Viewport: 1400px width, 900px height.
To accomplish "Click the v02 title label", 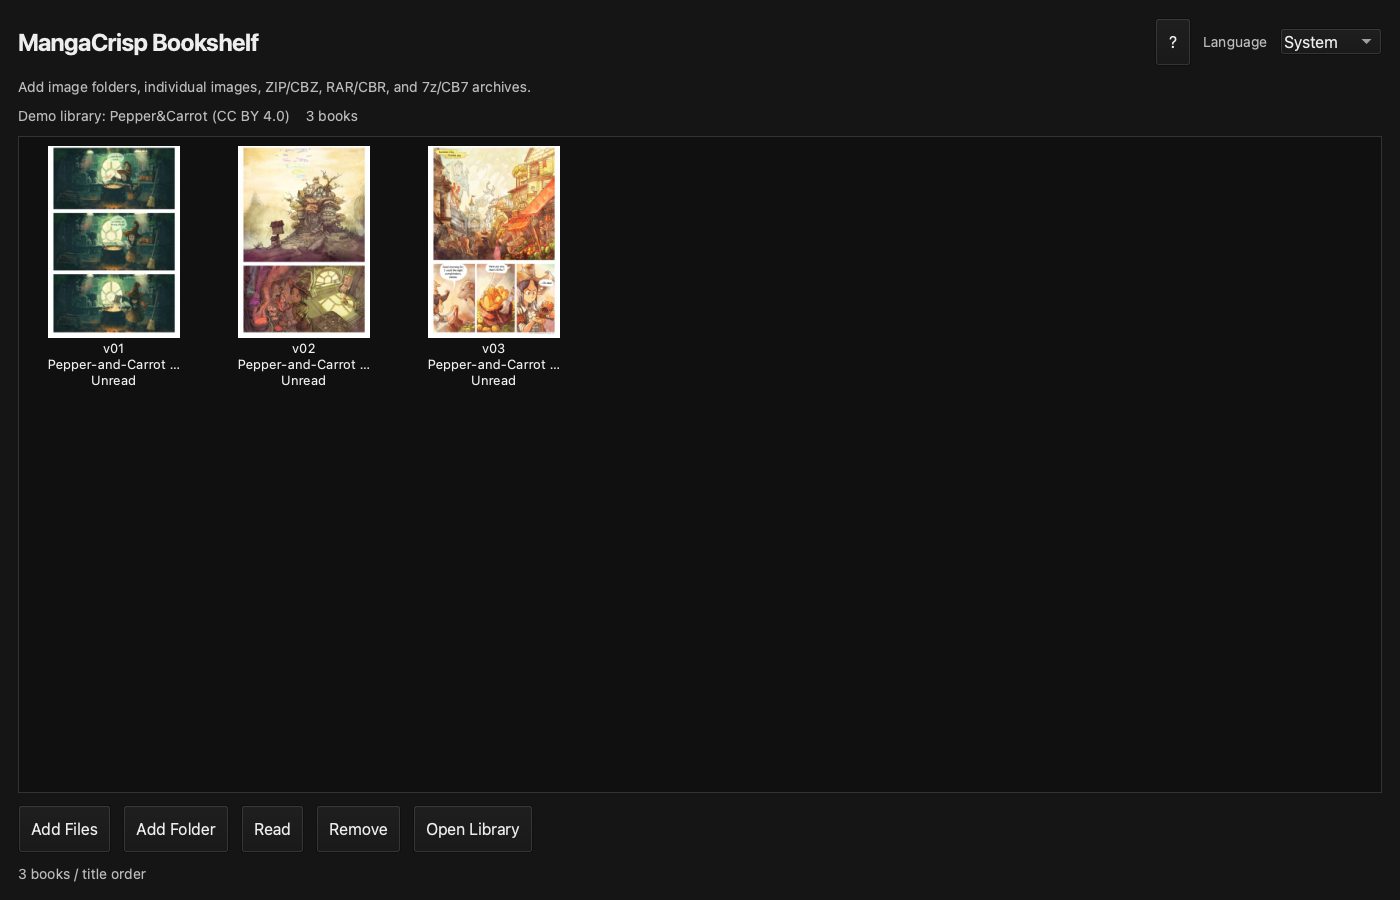I will (304, 349).
